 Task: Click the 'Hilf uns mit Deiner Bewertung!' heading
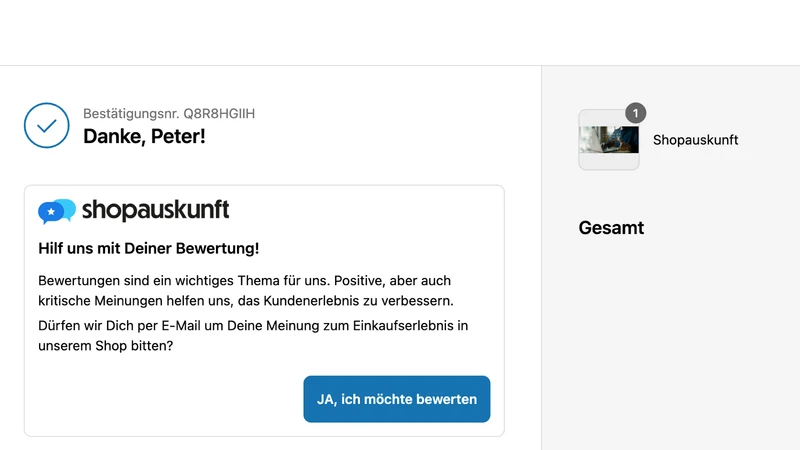[148, 248]
